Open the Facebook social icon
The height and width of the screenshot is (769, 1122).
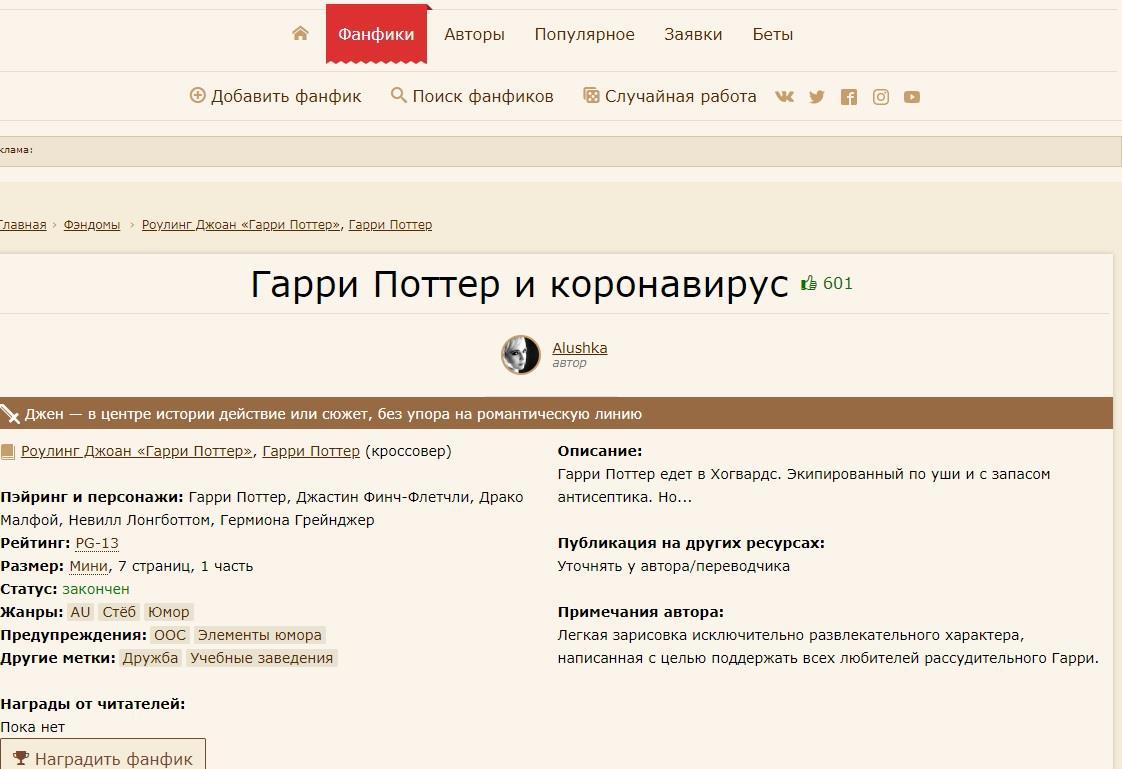click(849, 97)
